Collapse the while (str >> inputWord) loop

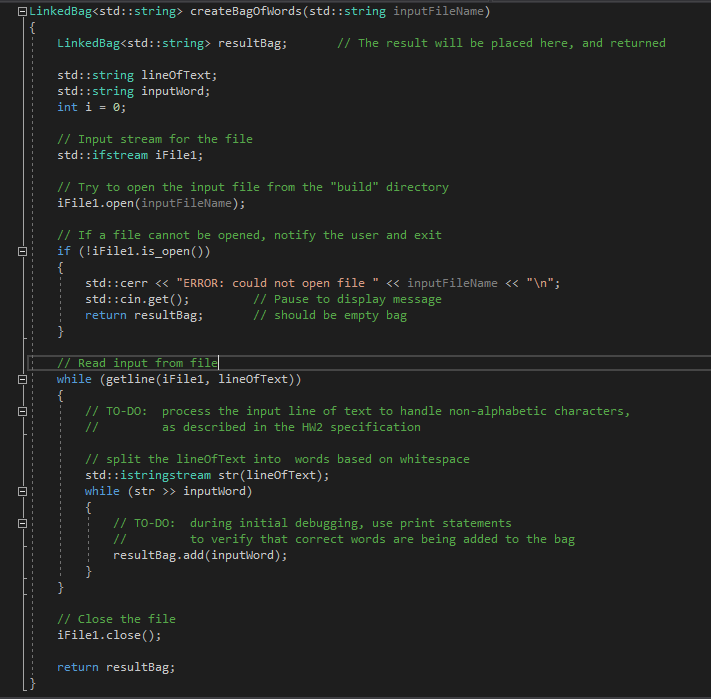point(22,491)
